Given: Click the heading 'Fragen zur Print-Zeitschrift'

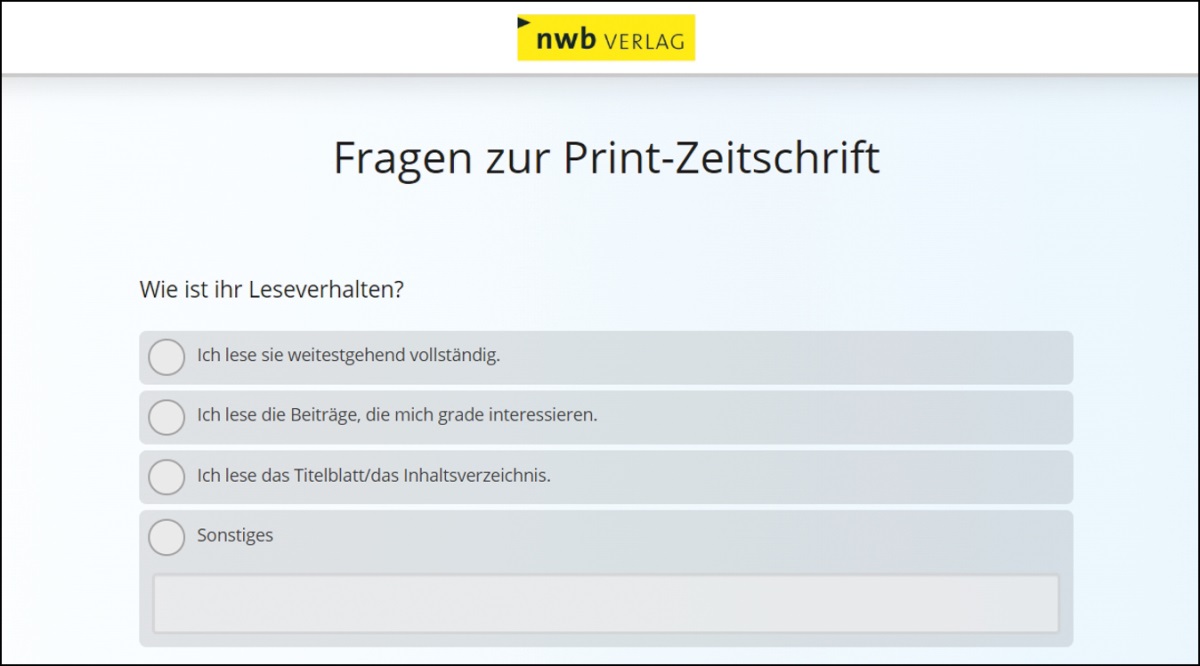Looking at the screenshot, I should (x=606, y=159).
